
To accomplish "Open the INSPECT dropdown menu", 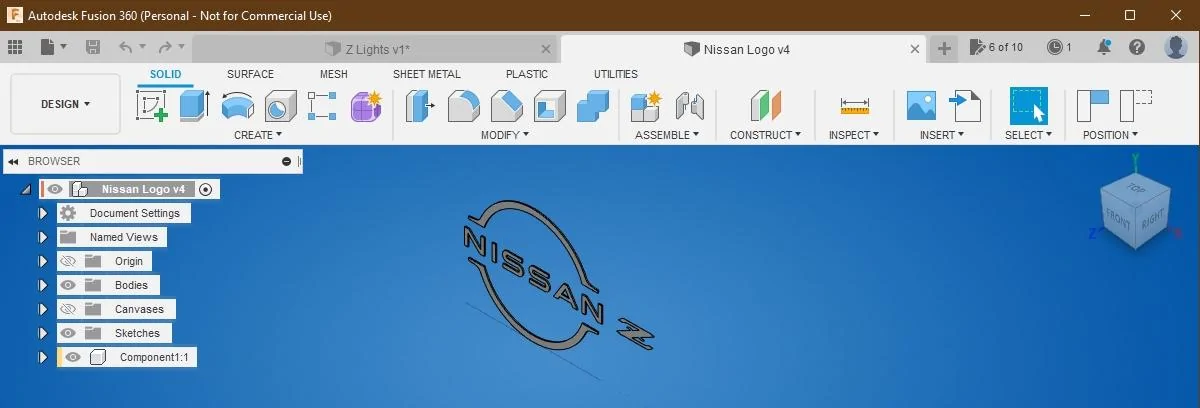I will 854,135.
